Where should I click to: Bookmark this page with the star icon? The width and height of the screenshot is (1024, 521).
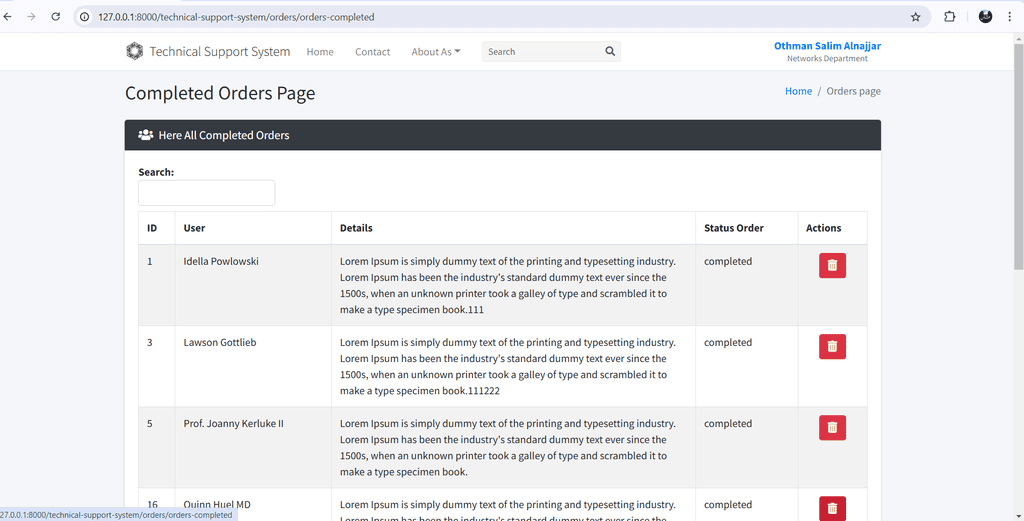(x=915, y=17)
